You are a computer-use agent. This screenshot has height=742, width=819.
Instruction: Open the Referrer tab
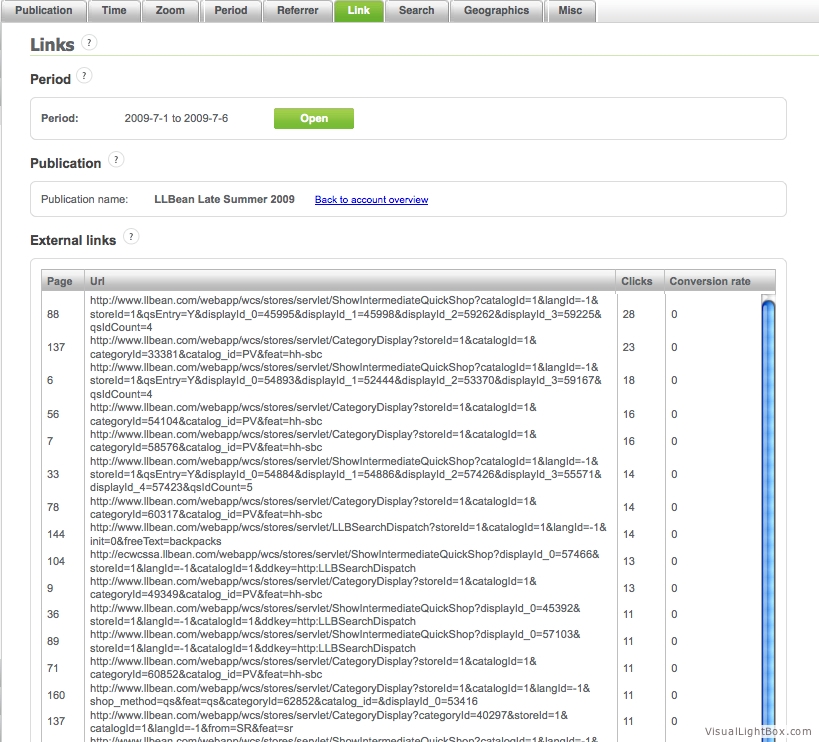pos(298,11)
